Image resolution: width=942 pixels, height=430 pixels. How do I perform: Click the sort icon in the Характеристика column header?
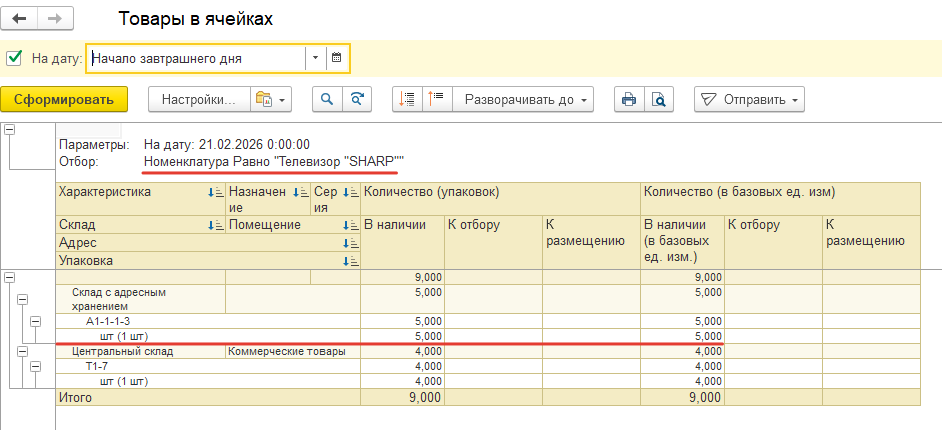point(215,192)
